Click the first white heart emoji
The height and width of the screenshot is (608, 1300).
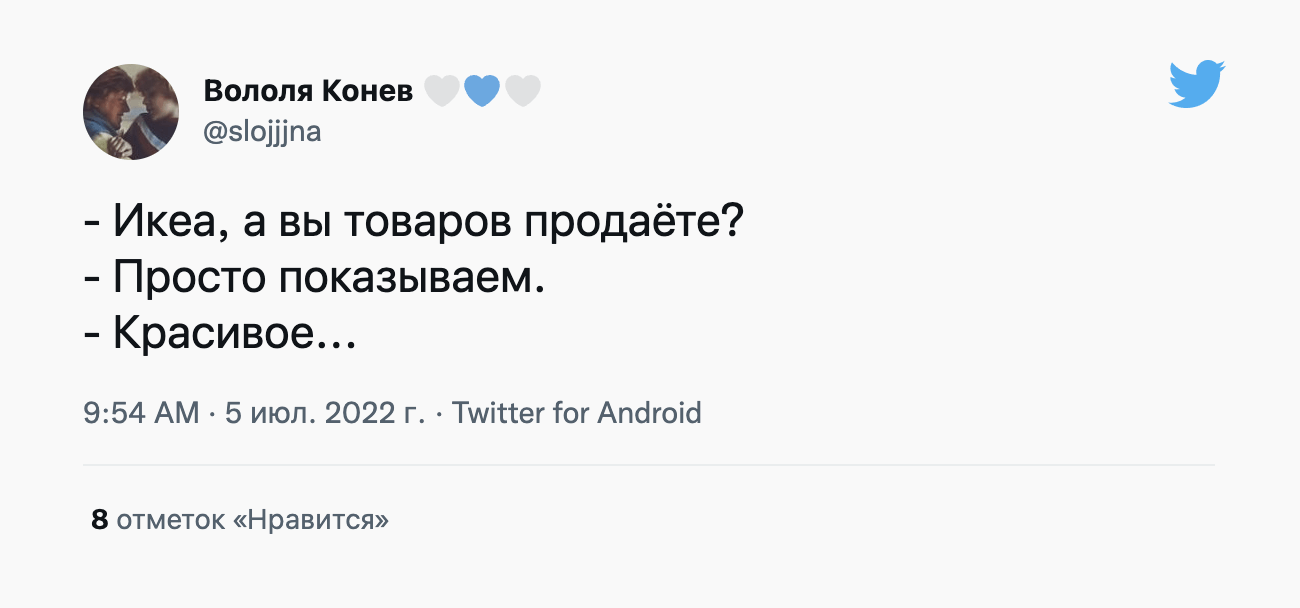(442, 92)
